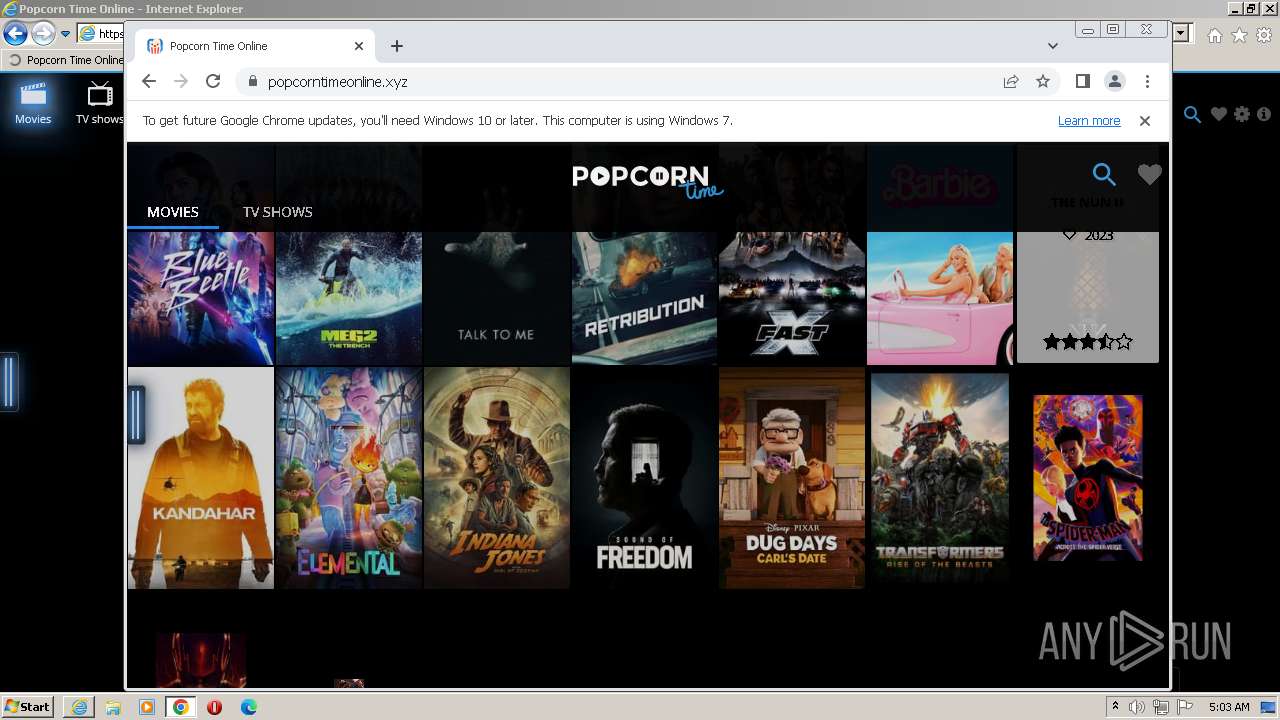Screen dimensions: 1280x720
Task: Open the Talk To Me poster
Action: [x=496, y=299]
